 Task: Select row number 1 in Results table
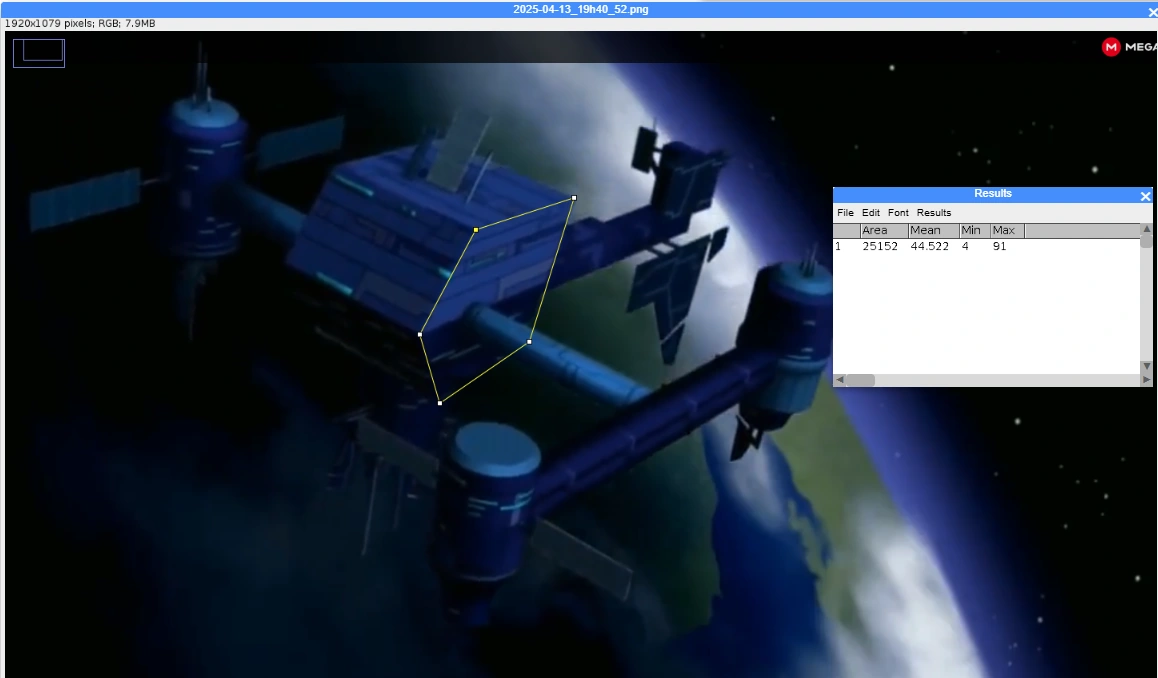tap(838, 247)
